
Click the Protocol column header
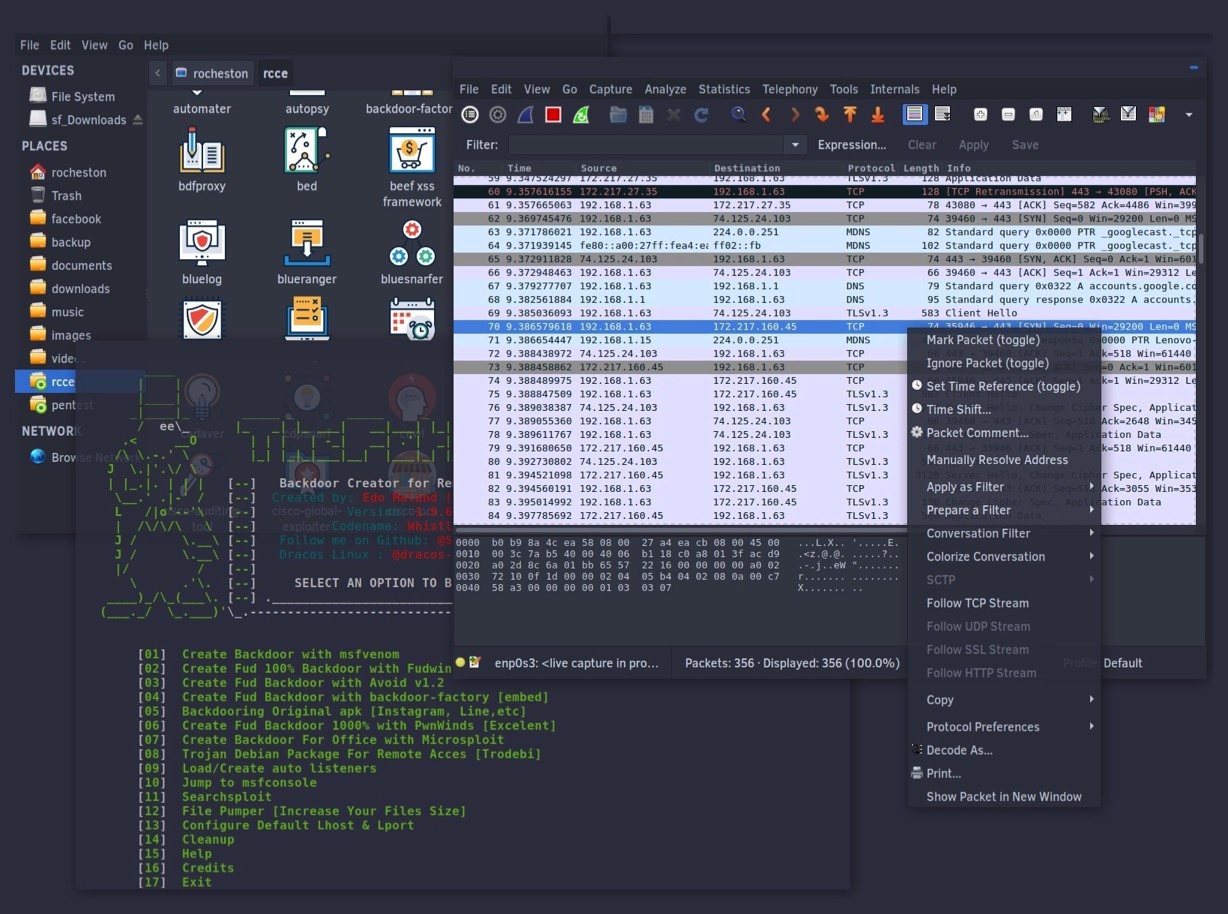pos(871,168)
